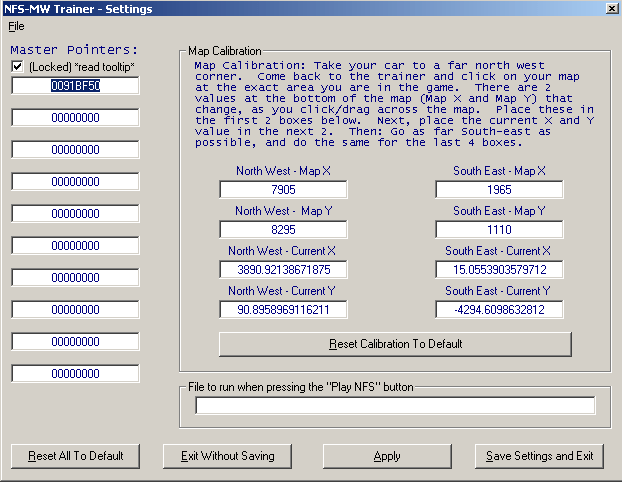Screen dimensions: 622x482
Task: Click the North West - Map X label
Action: pyautogui.click(x=283, y=171)
